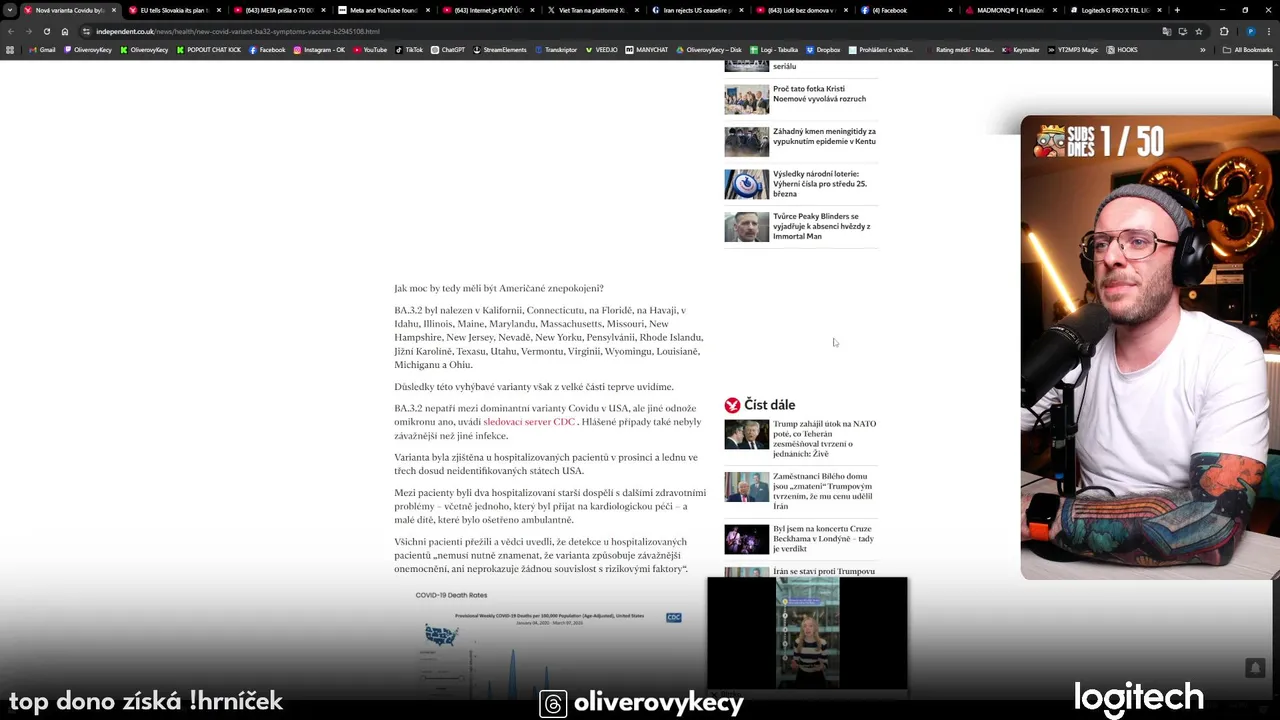Image resolution: width=1280 pixels, height=720 pixels.
Task: Switch to 'MADMONQ' tab
Action: 1011,10
